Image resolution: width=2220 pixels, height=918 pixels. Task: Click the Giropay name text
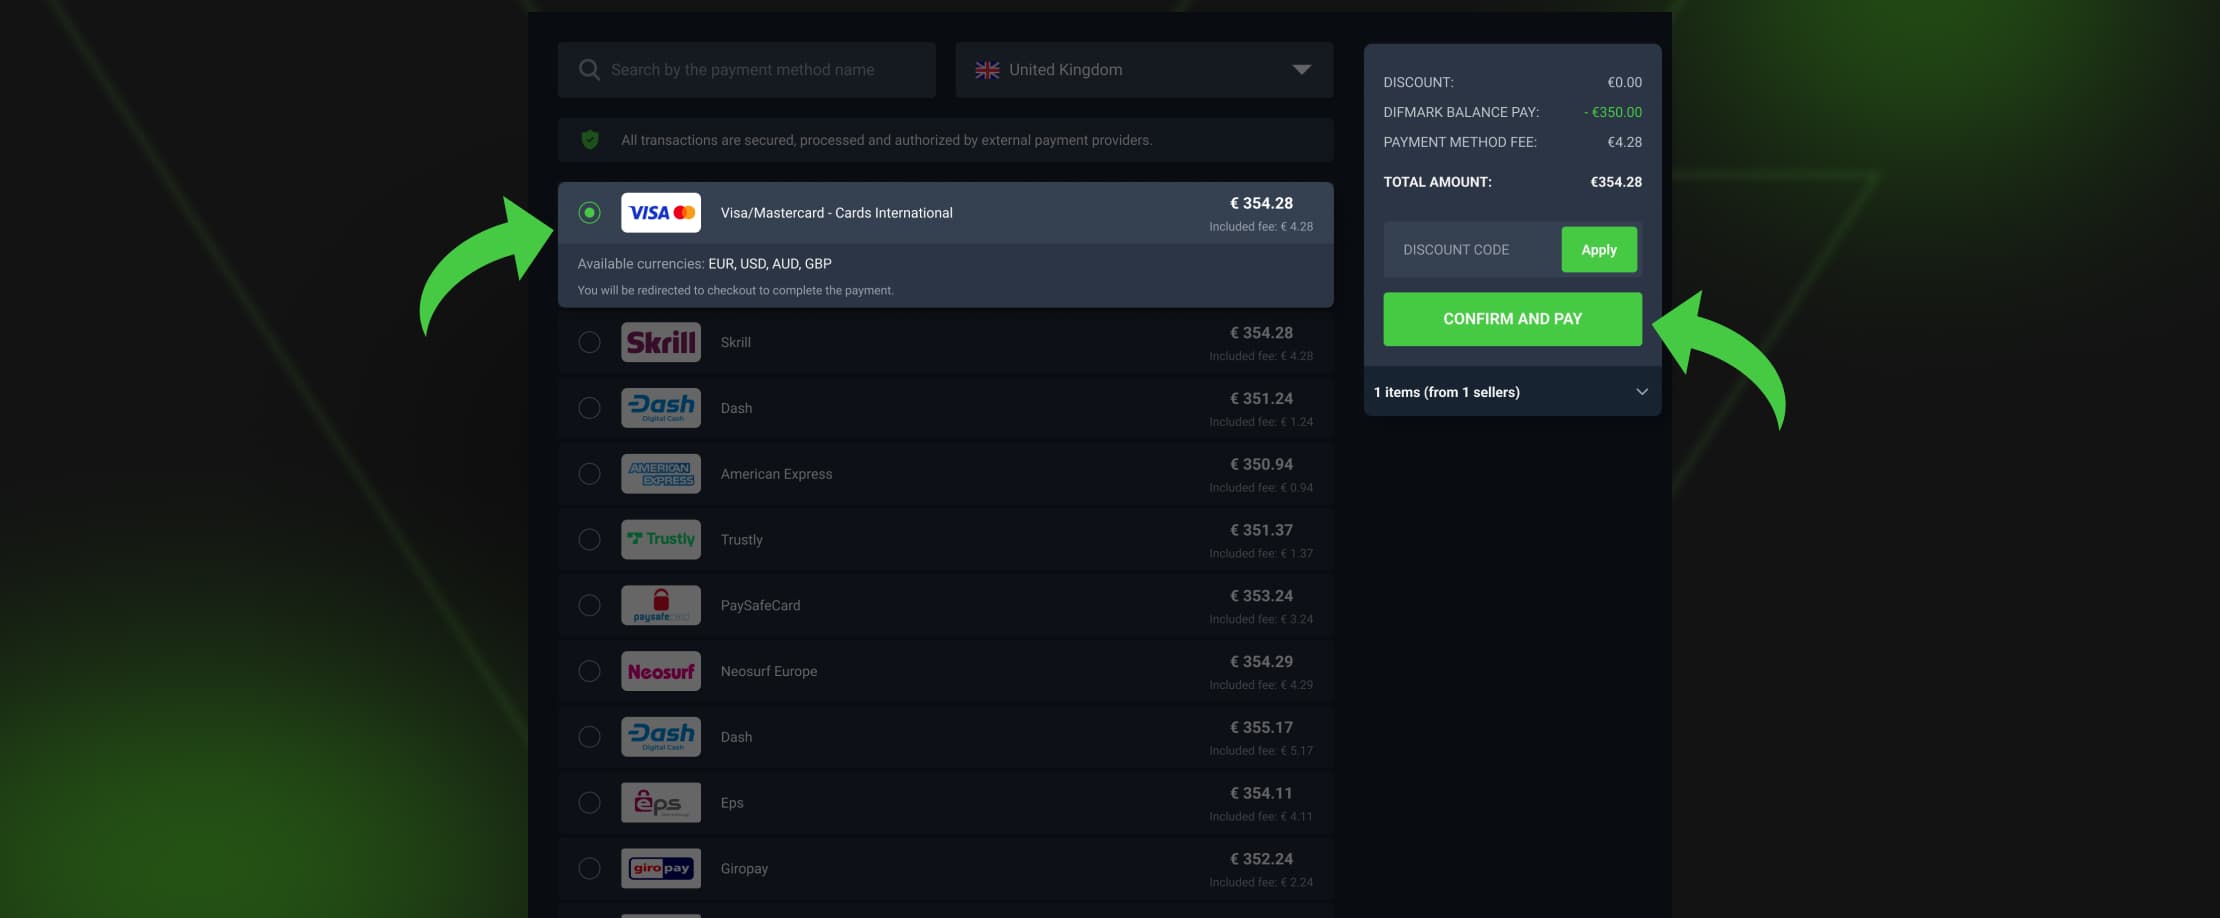click(x=744, y=869)
